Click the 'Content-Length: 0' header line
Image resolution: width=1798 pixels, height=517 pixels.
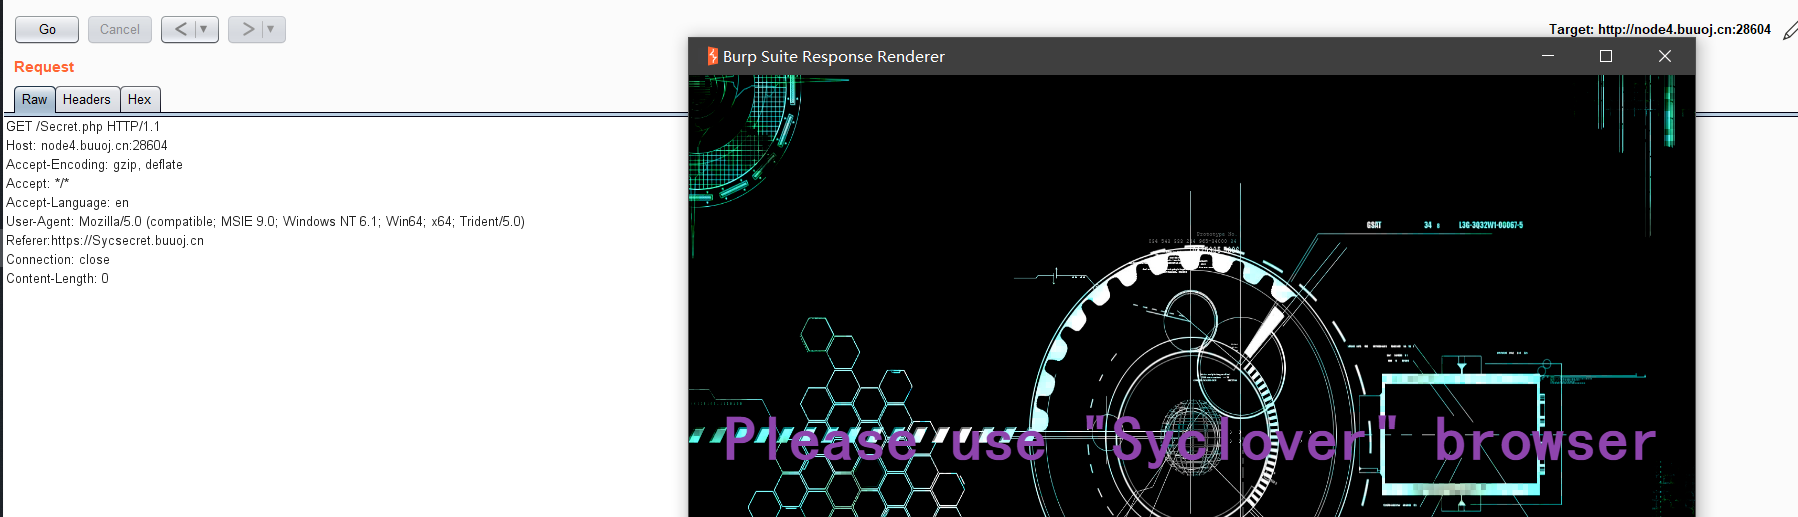(x=57, y=279)
